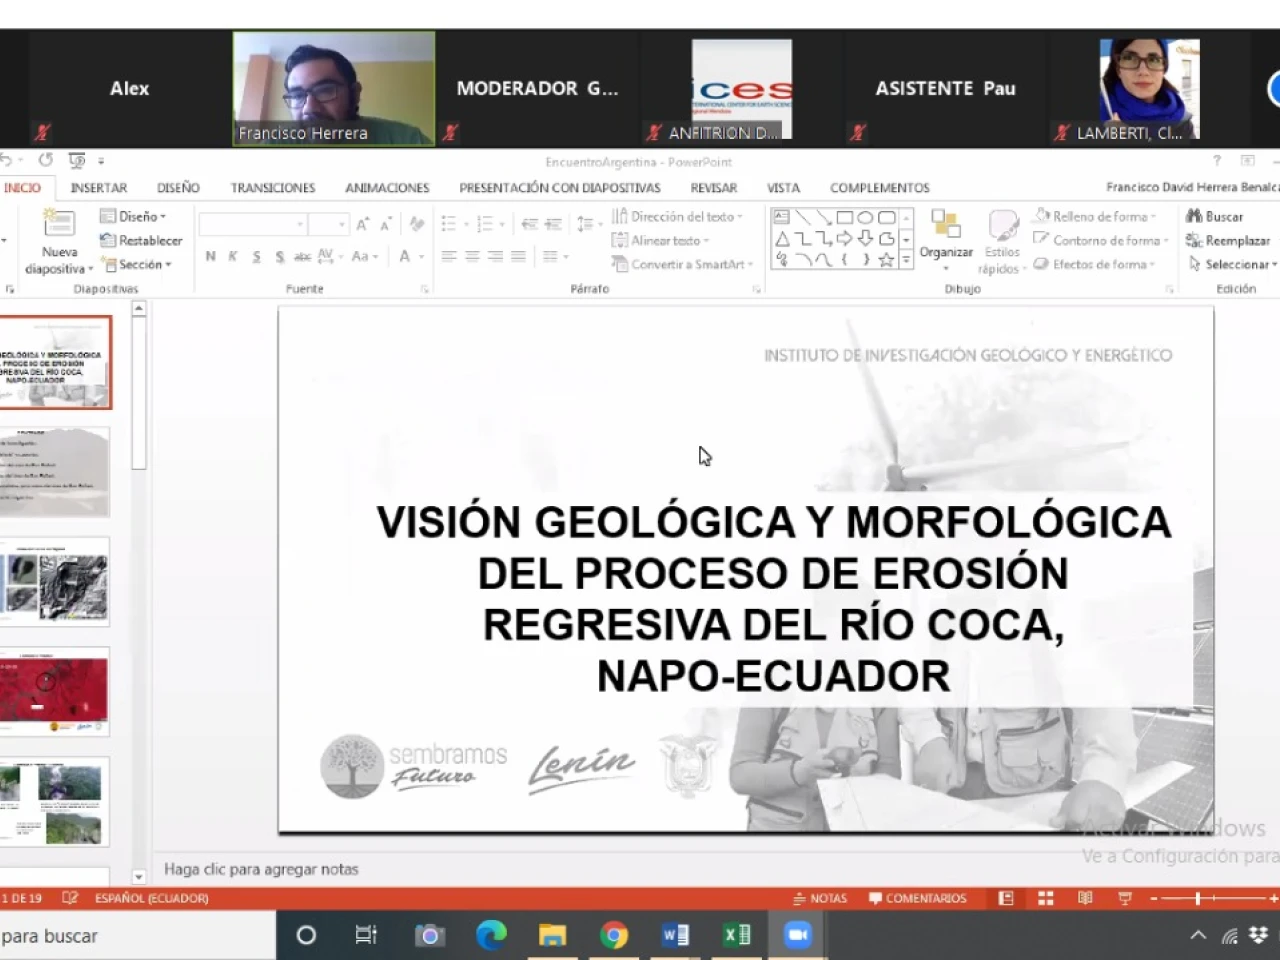Viewport: 1280px width, 960px height.
Task: Click the Nueva diapositiva icon
Action: point(59,224)
